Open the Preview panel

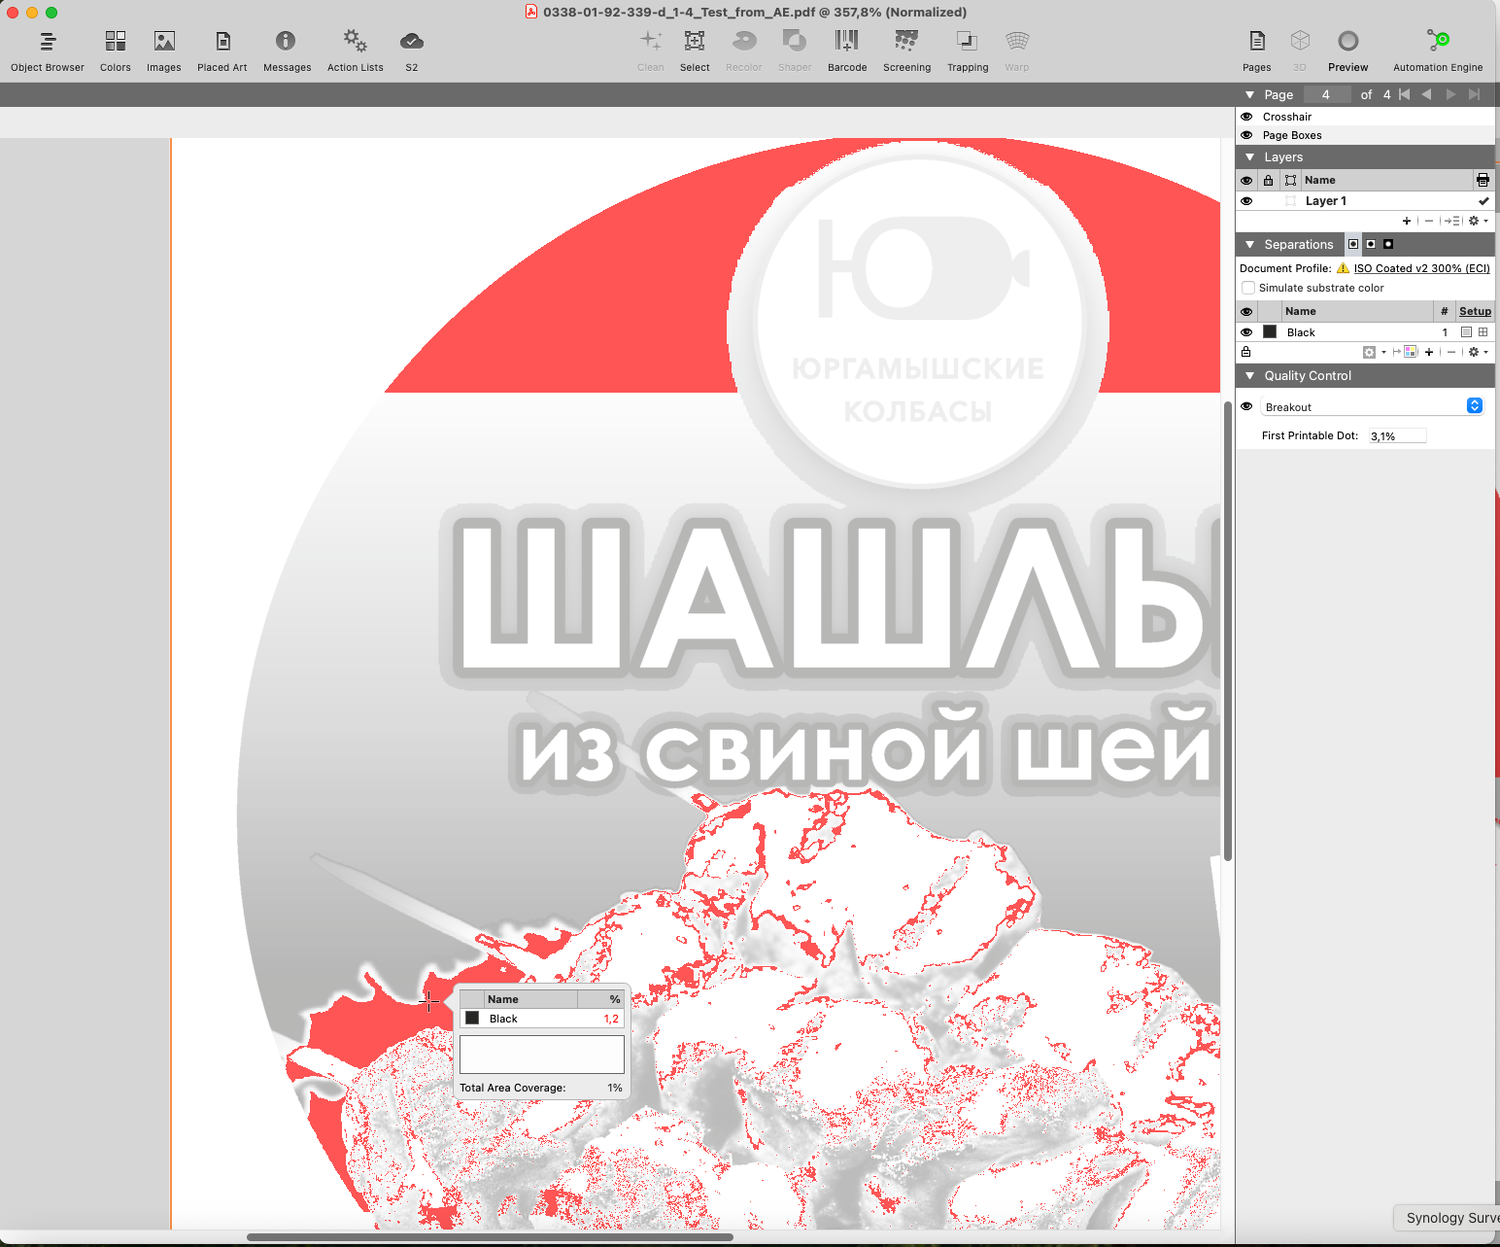pyautogui.click(x=1347, y=48)
